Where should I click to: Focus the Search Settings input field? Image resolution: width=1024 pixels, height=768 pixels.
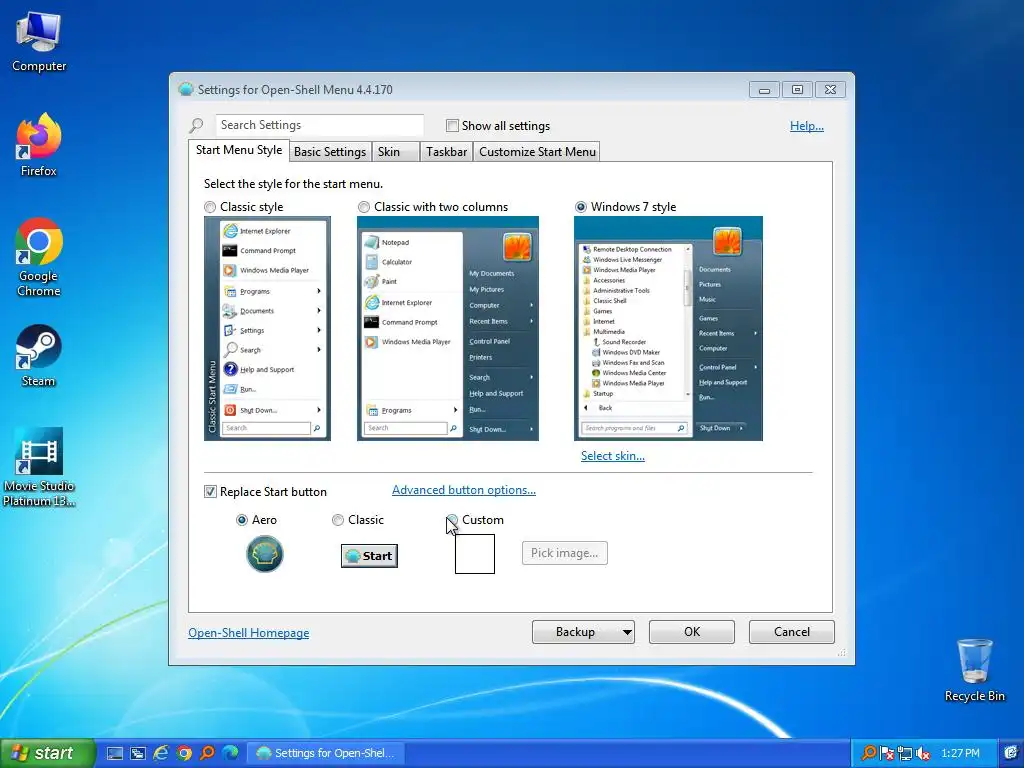point(319,125)
